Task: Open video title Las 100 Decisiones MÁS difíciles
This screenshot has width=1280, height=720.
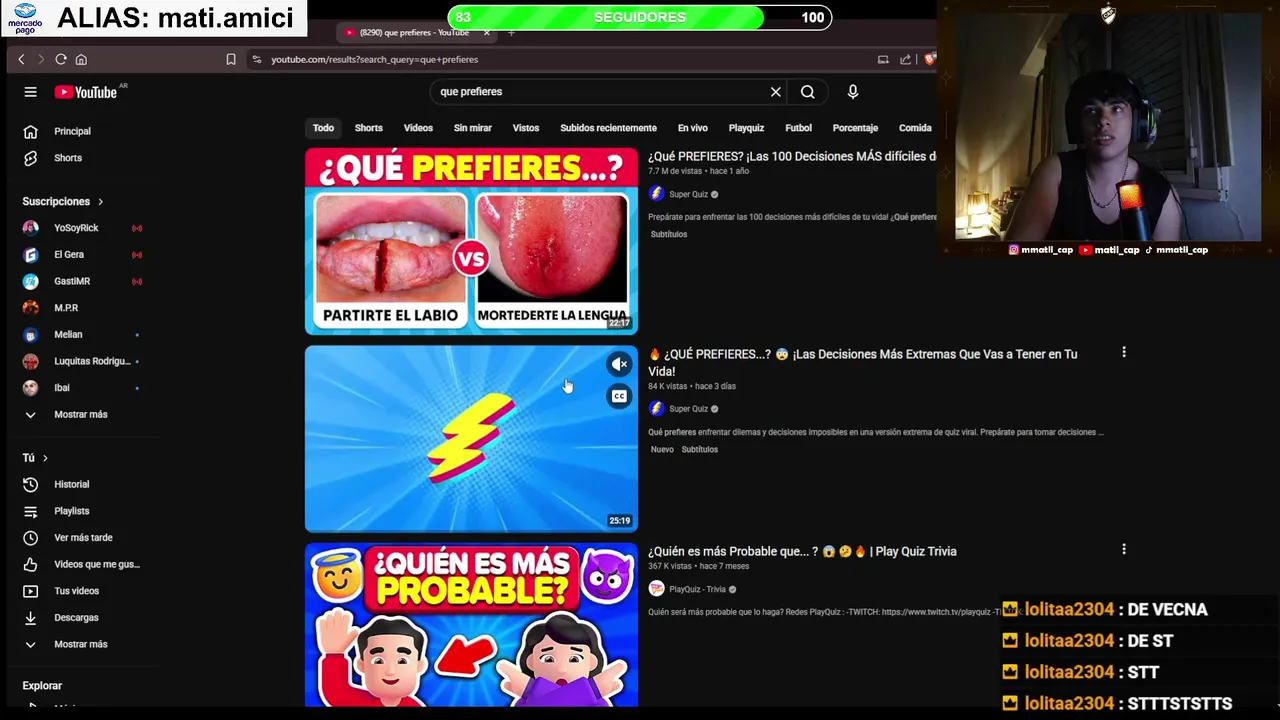Action: click(792, 156)
